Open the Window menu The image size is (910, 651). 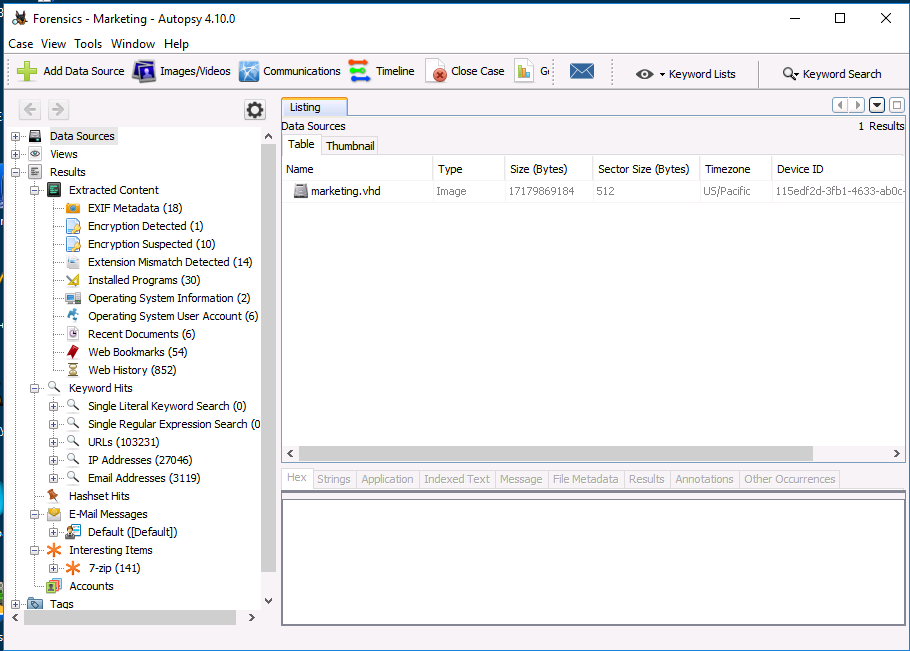pos(133,44)
